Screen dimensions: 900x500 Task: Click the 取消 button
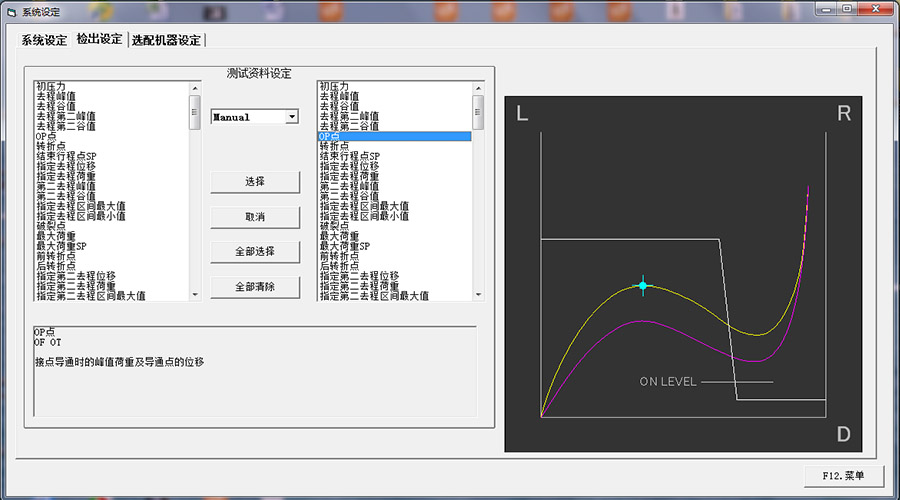click(x=255, y=217)
